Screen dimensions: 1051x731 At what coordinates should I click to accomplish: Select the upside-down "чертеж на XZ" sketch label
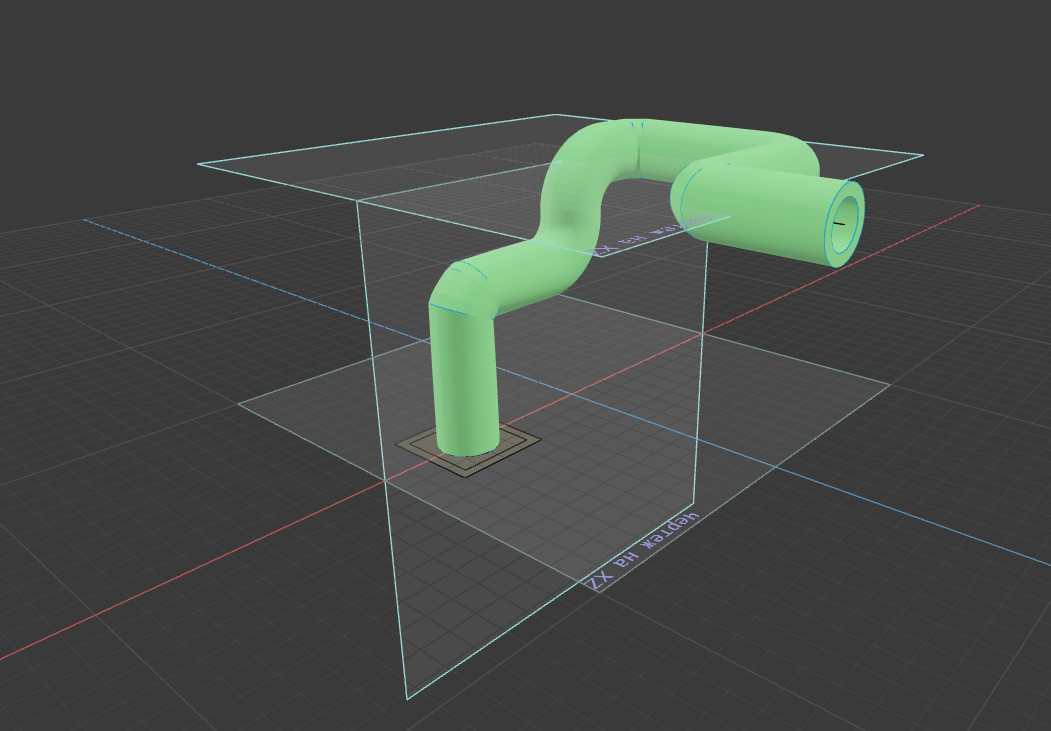643,551
